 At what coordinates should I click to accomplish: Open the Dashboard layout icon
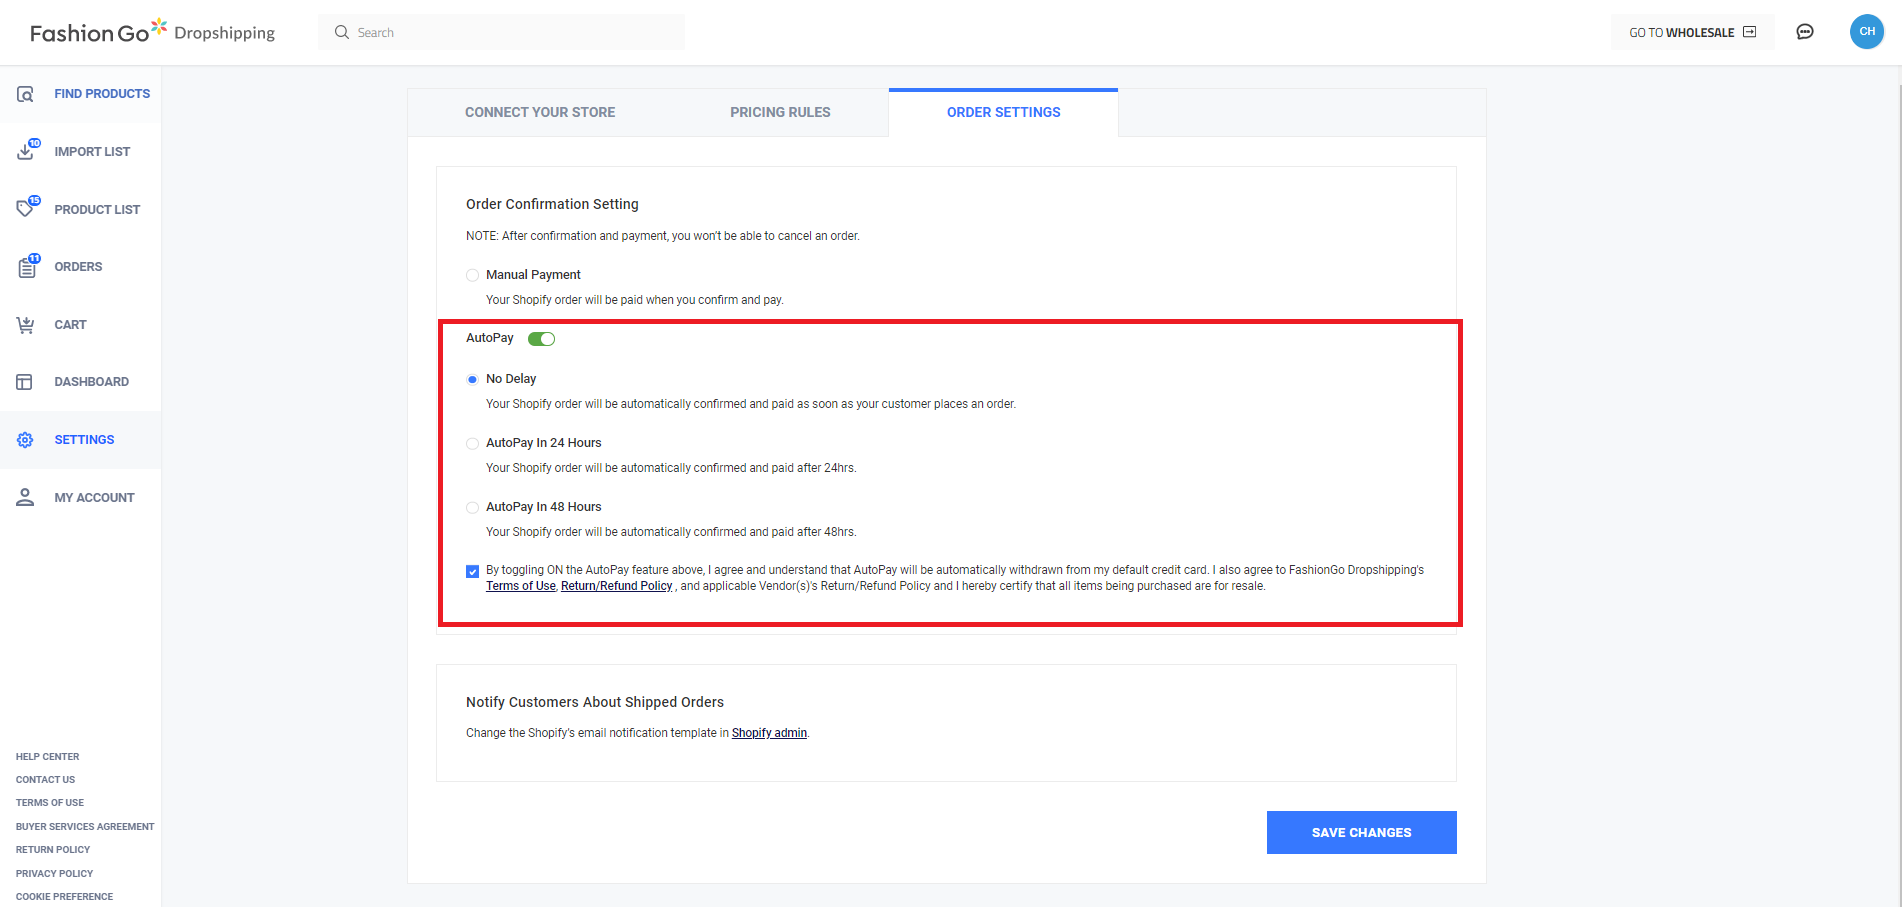pyautogui.click(x=25, y=382)
